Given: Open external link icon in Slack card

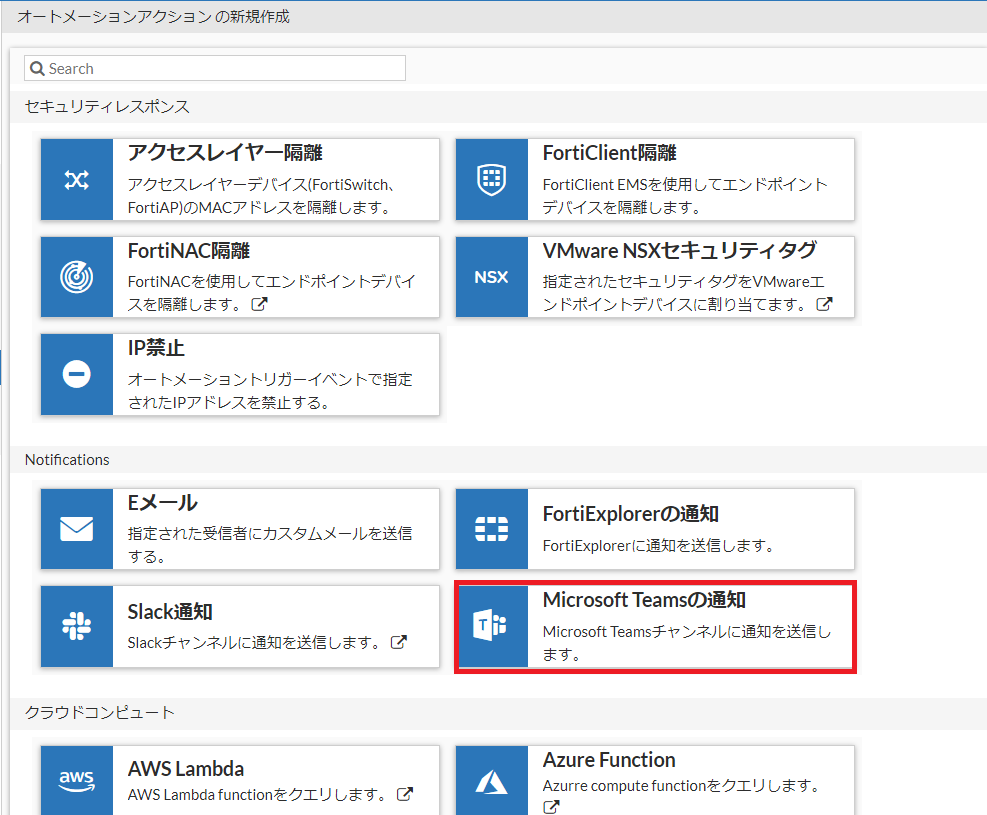Looking at the screenshot, I should [x=398, y=643].
